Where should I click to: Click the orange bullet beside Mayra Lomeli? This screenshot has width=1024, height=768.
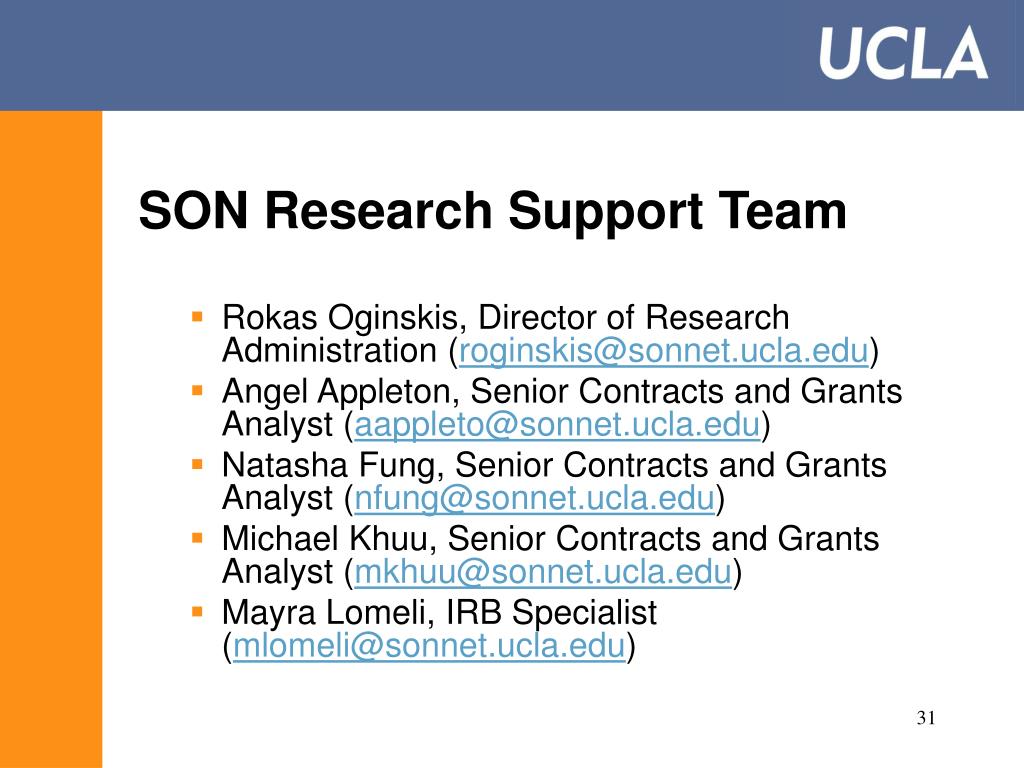point(197,613)
